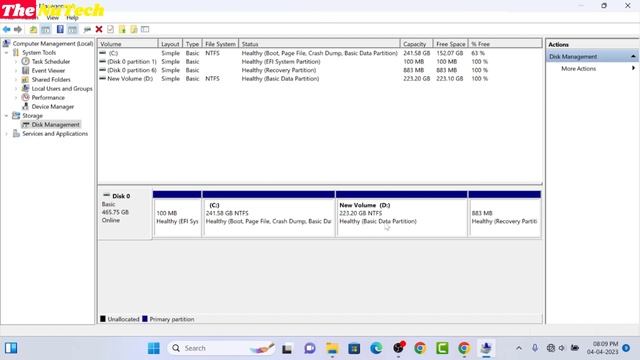Click the taskbar Search box
The height and width of the screenshot is (360, 640).
point(222,348)
